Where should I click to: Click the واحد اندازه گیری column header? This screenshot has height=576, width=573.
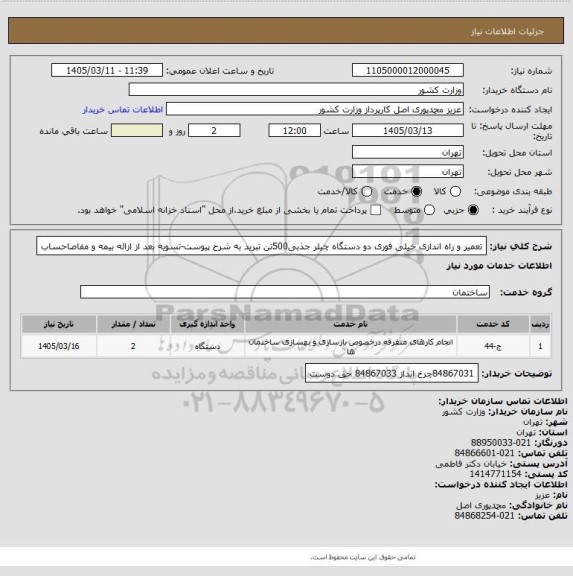click(x=207, y=324)
